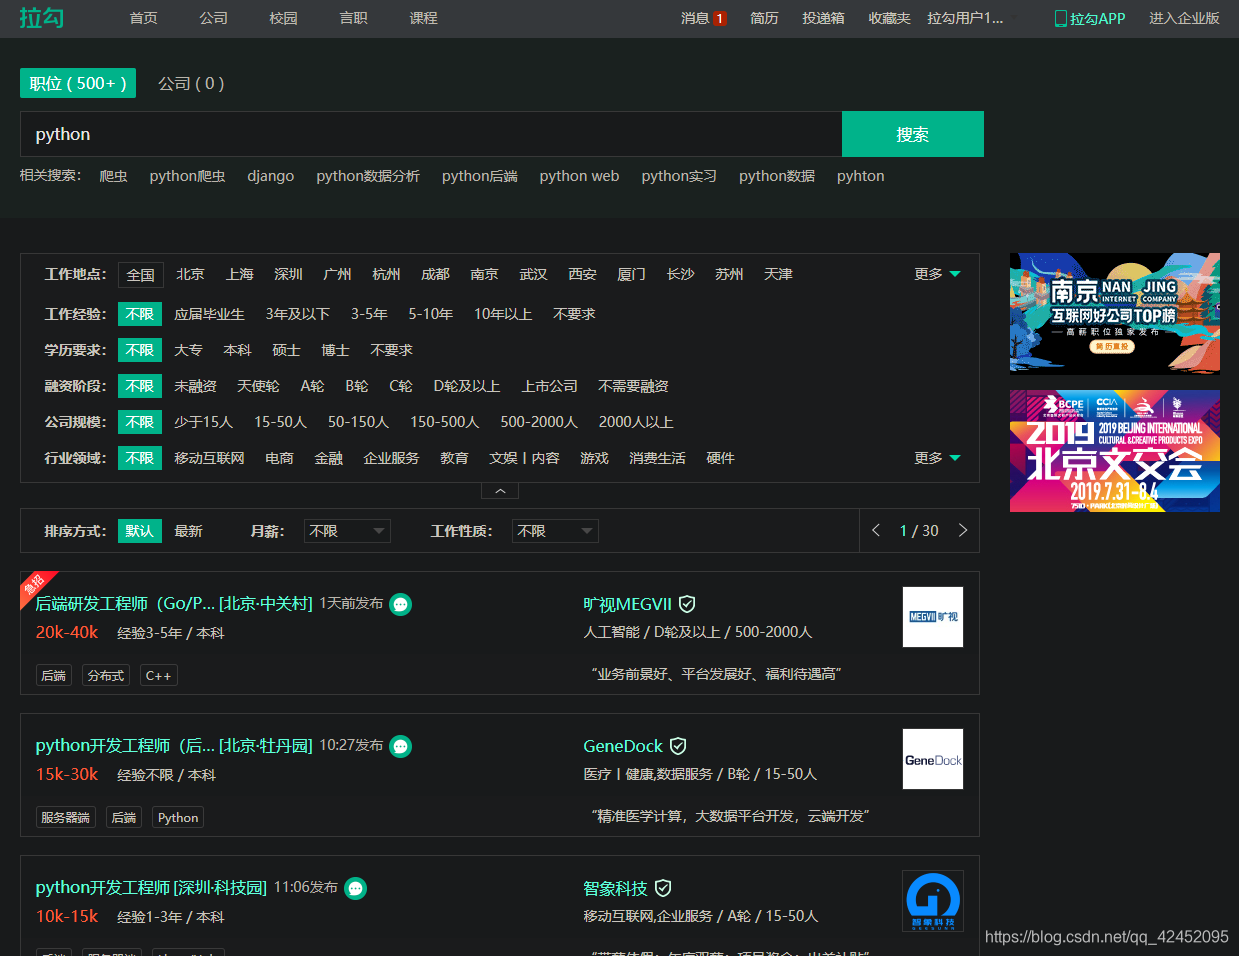This screenshot has width=1239, height=956.
Task: Open 校园 in top navigation
Action: (x=284, y=18)
